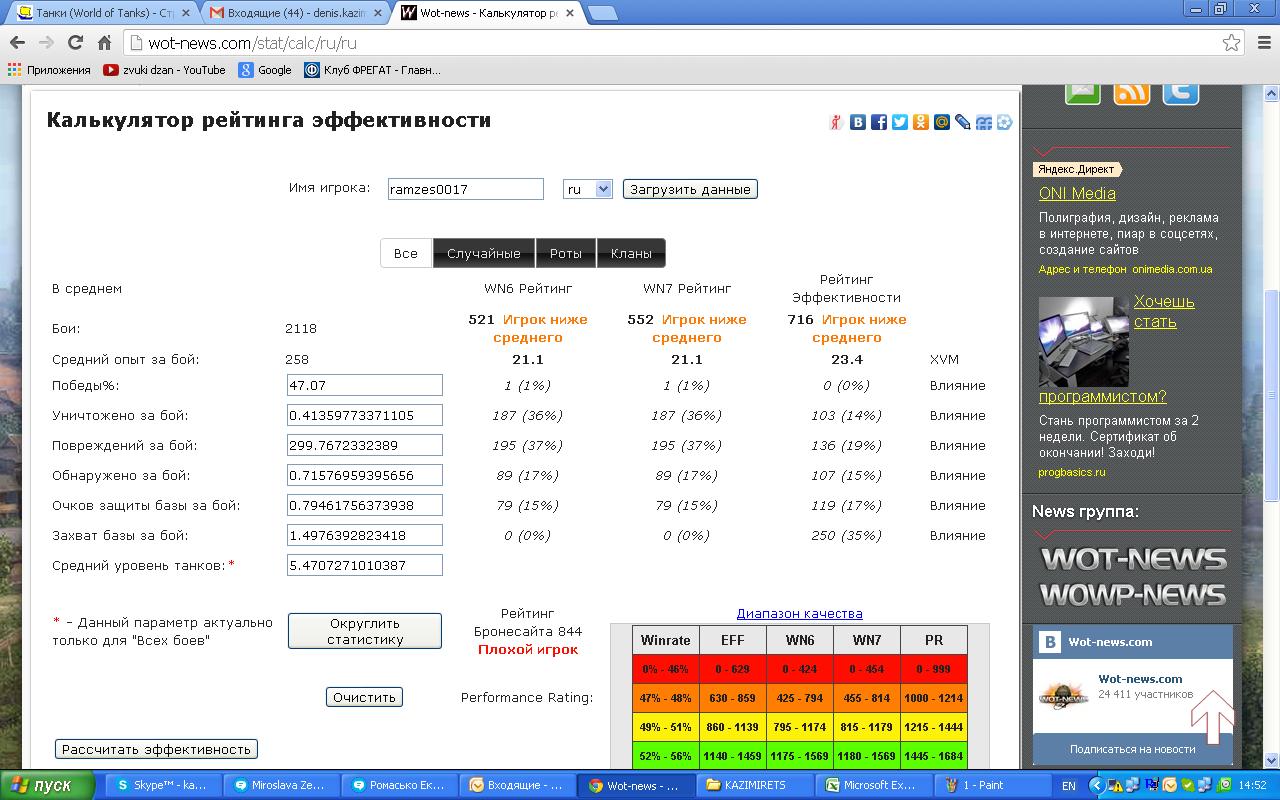Edit the Повреждений за бой field
Screen dimensions: 1280x800
click(x=365, y=445)
